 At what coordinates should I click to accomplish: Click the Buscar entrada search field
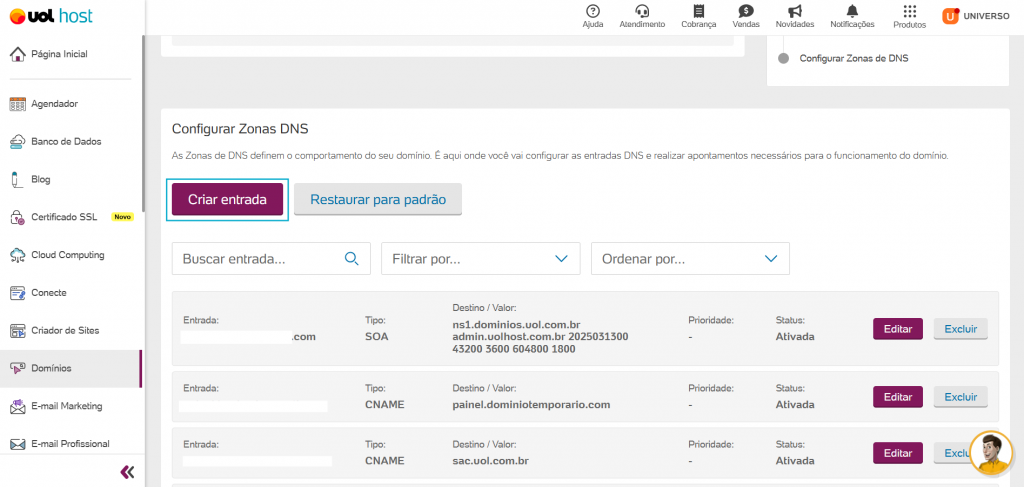click(260, 258)
